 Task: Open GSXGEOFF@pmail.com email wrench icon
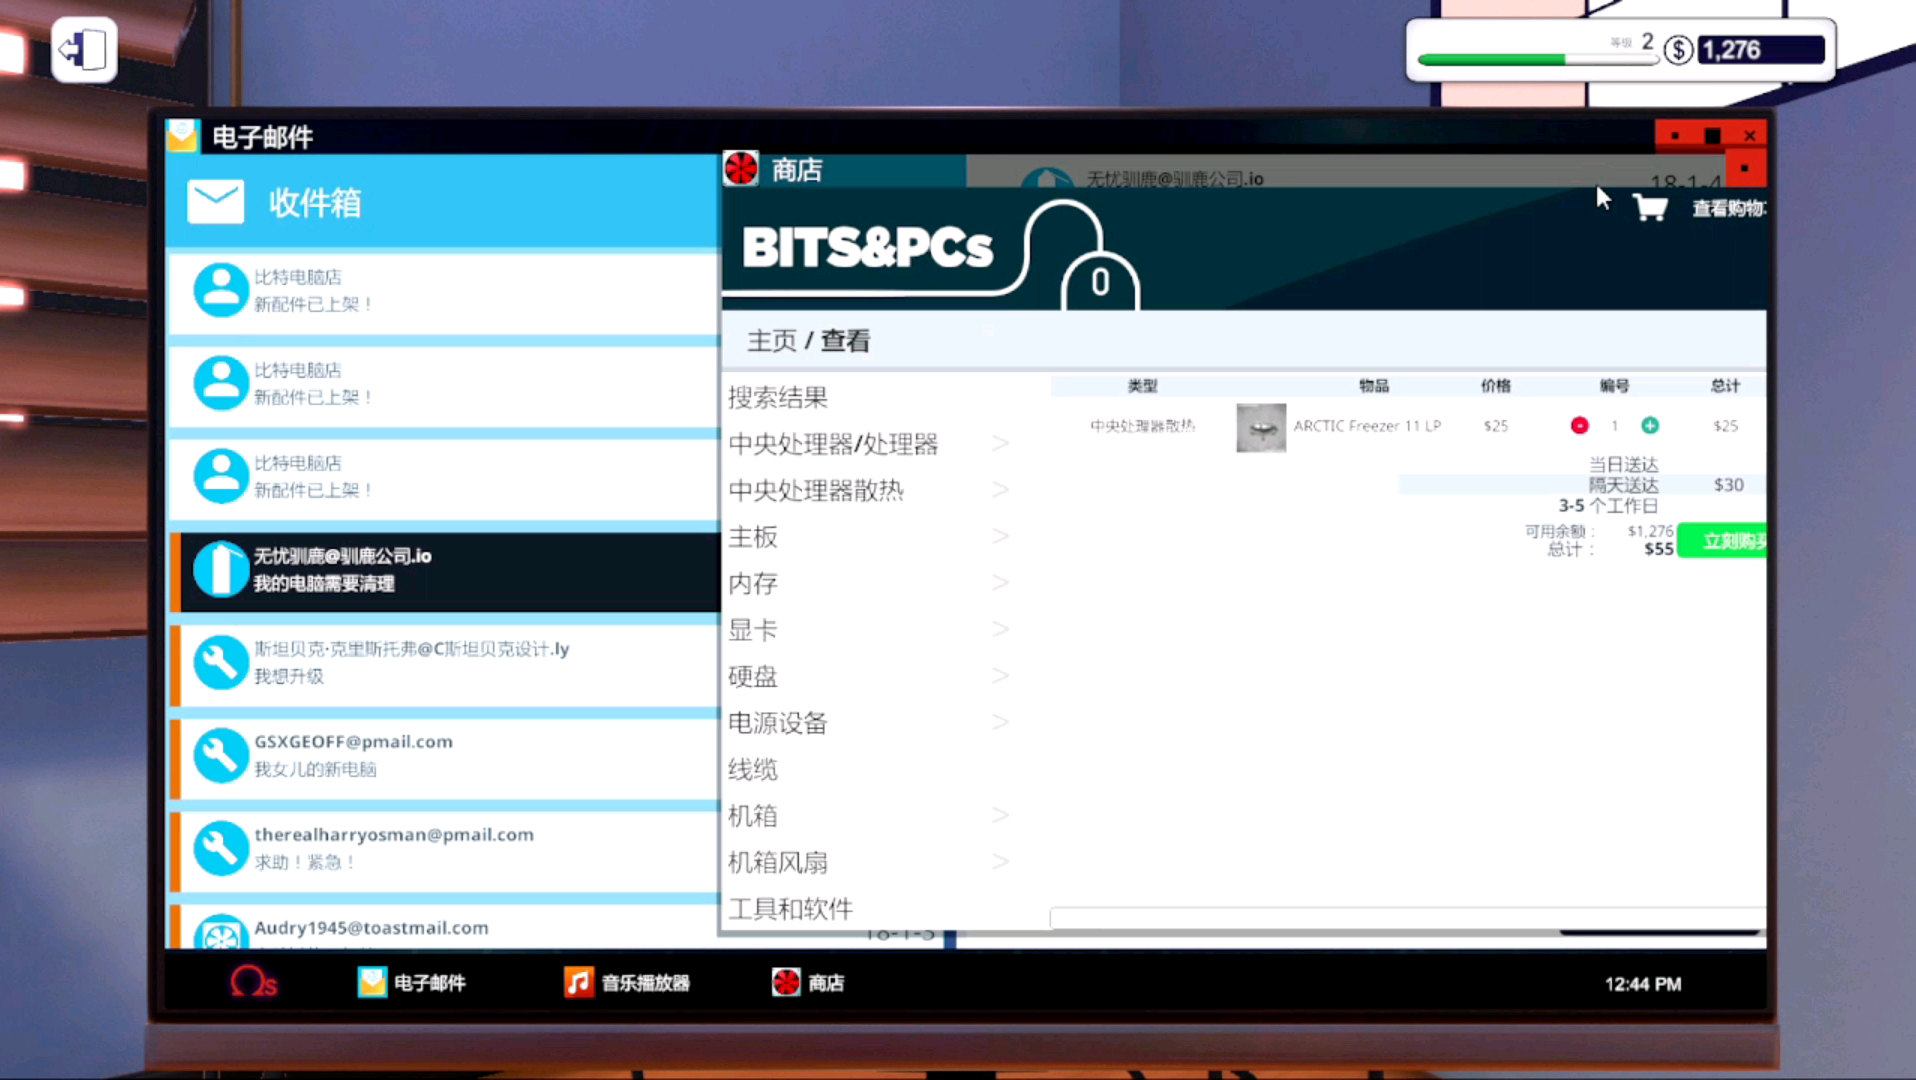tap(220, 755)
